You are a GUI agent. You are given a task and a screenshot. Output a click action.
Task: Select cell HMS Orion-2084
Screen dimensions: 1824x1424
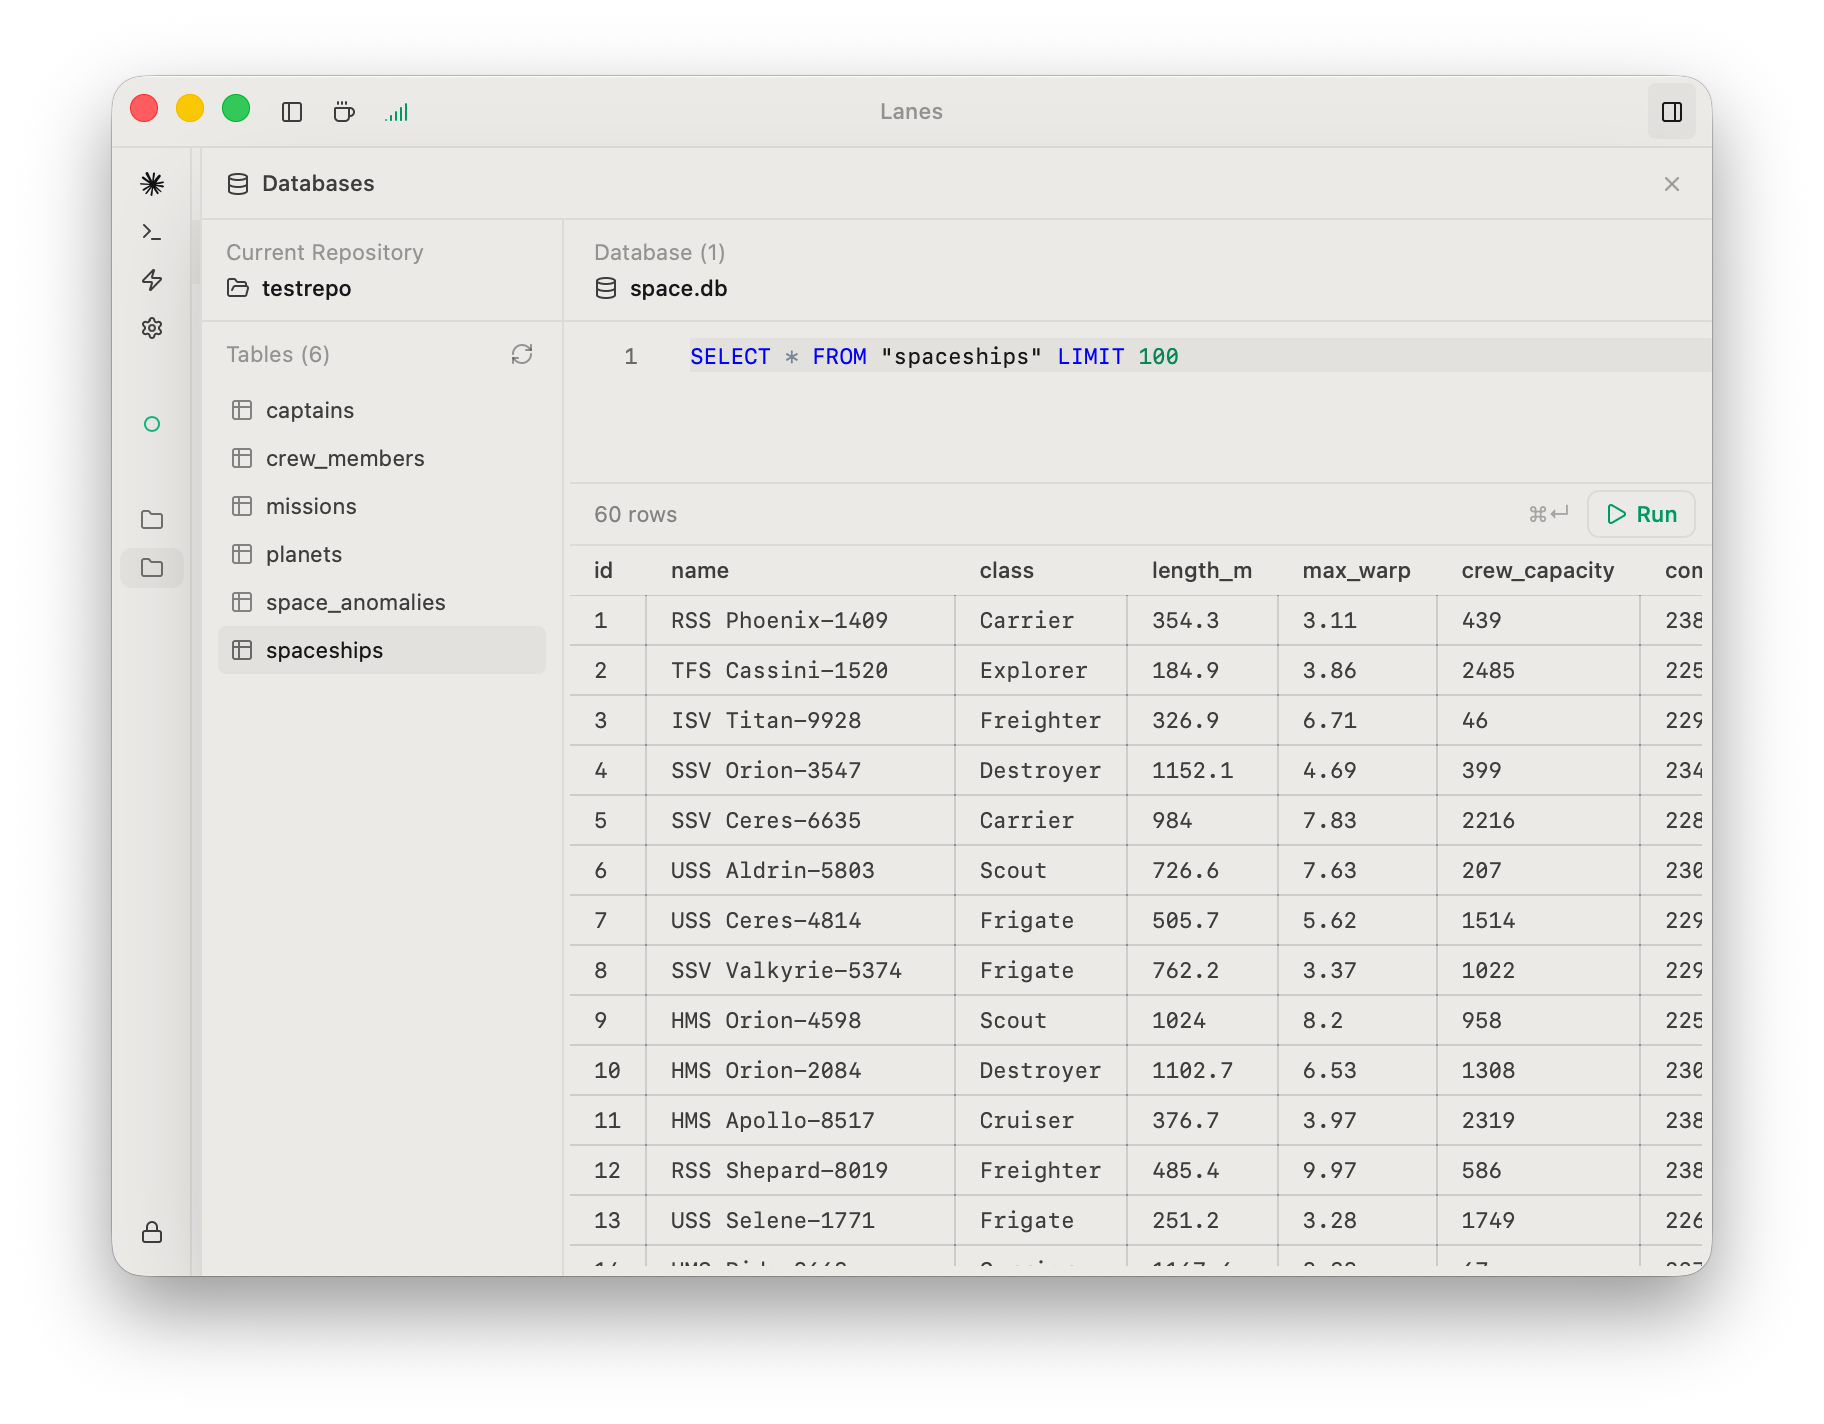[800, 1070]
